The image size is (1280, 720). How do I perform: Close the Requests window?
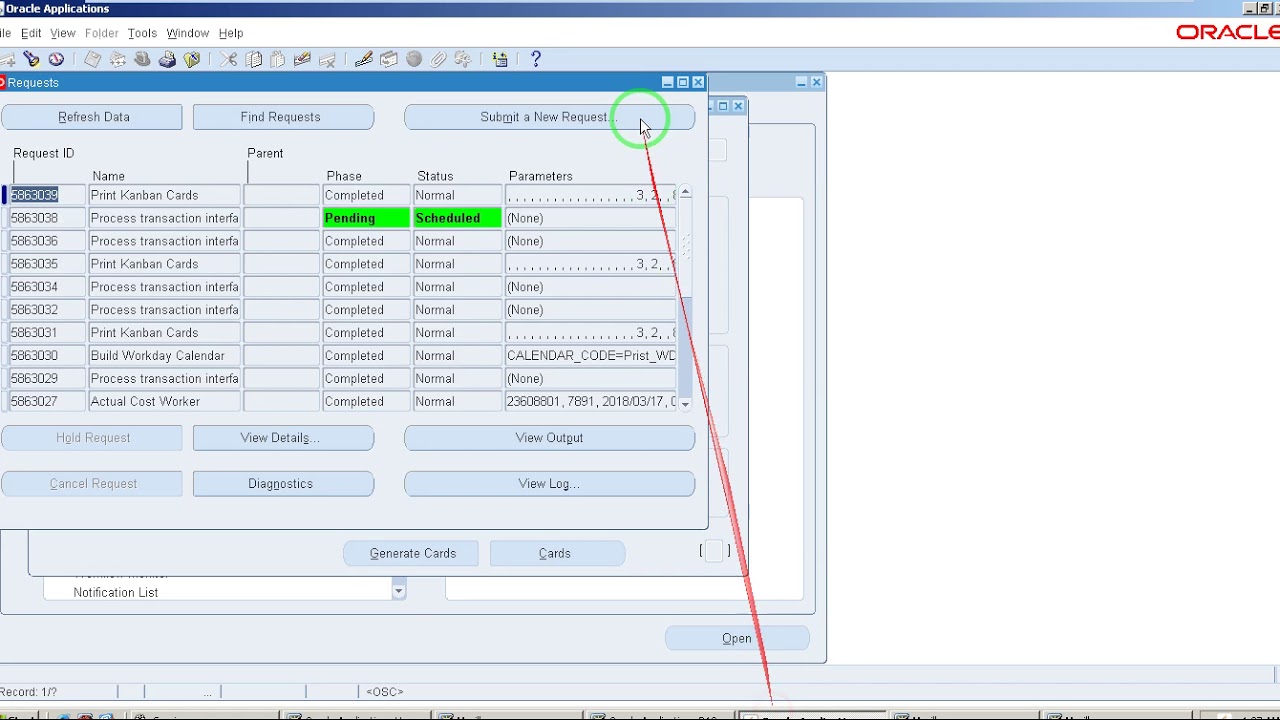[x=698, y=83]
